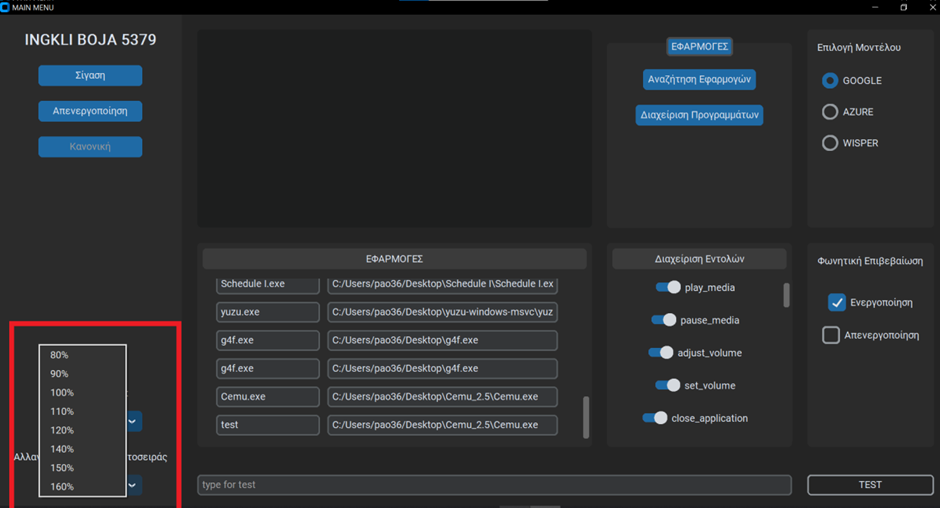The width and height of the screenshot is (940, 508).
Task: Choose 160% from the scale list
Action: (83, 486)
